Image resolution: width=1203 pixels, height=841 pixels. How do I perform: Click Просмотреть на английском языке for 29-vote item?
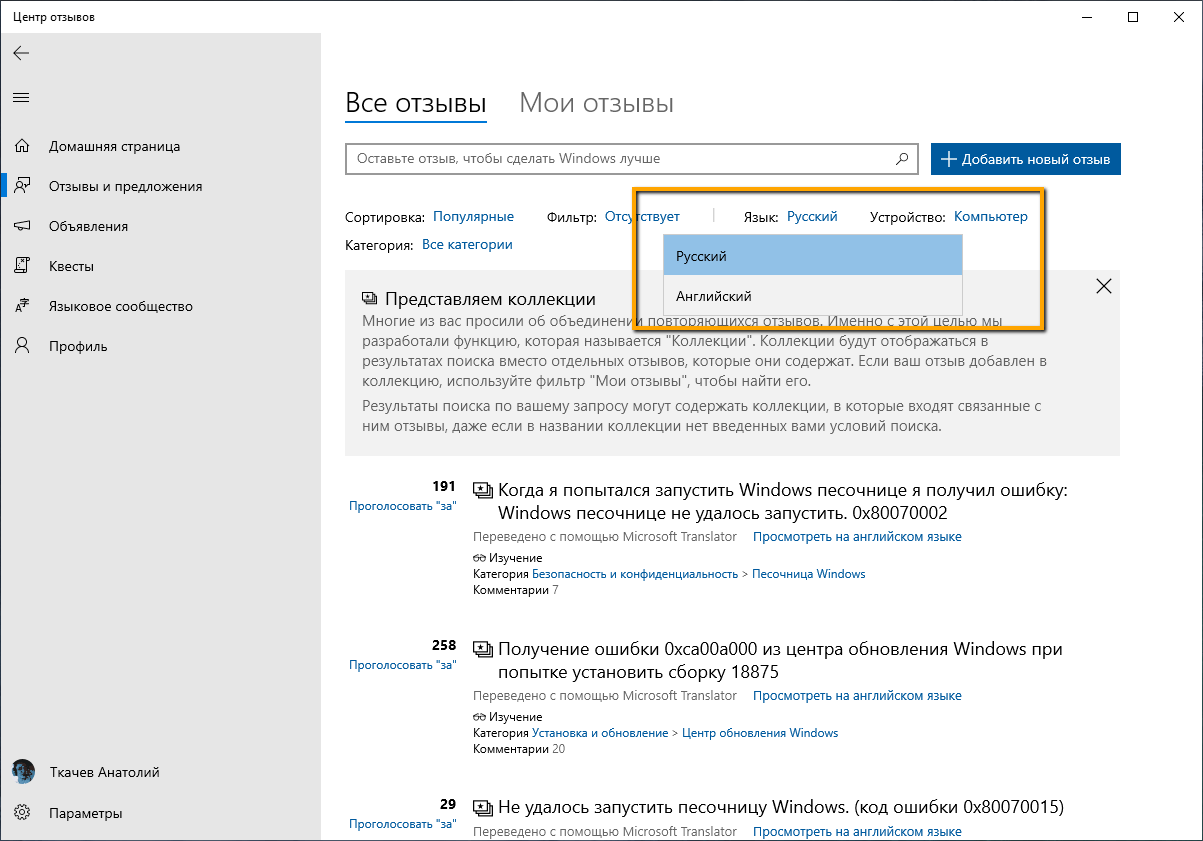(857, 832)
